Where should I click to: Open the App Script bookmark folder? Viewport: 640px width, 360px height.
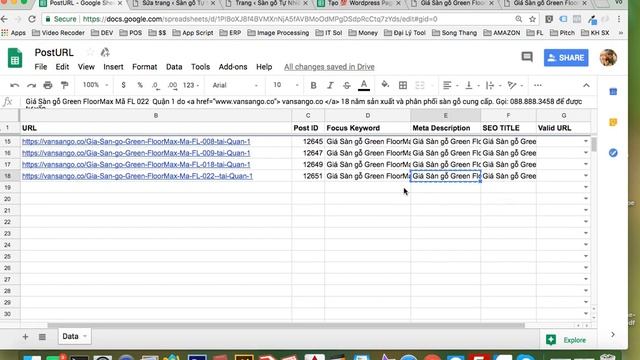click(x=193, y=33)
